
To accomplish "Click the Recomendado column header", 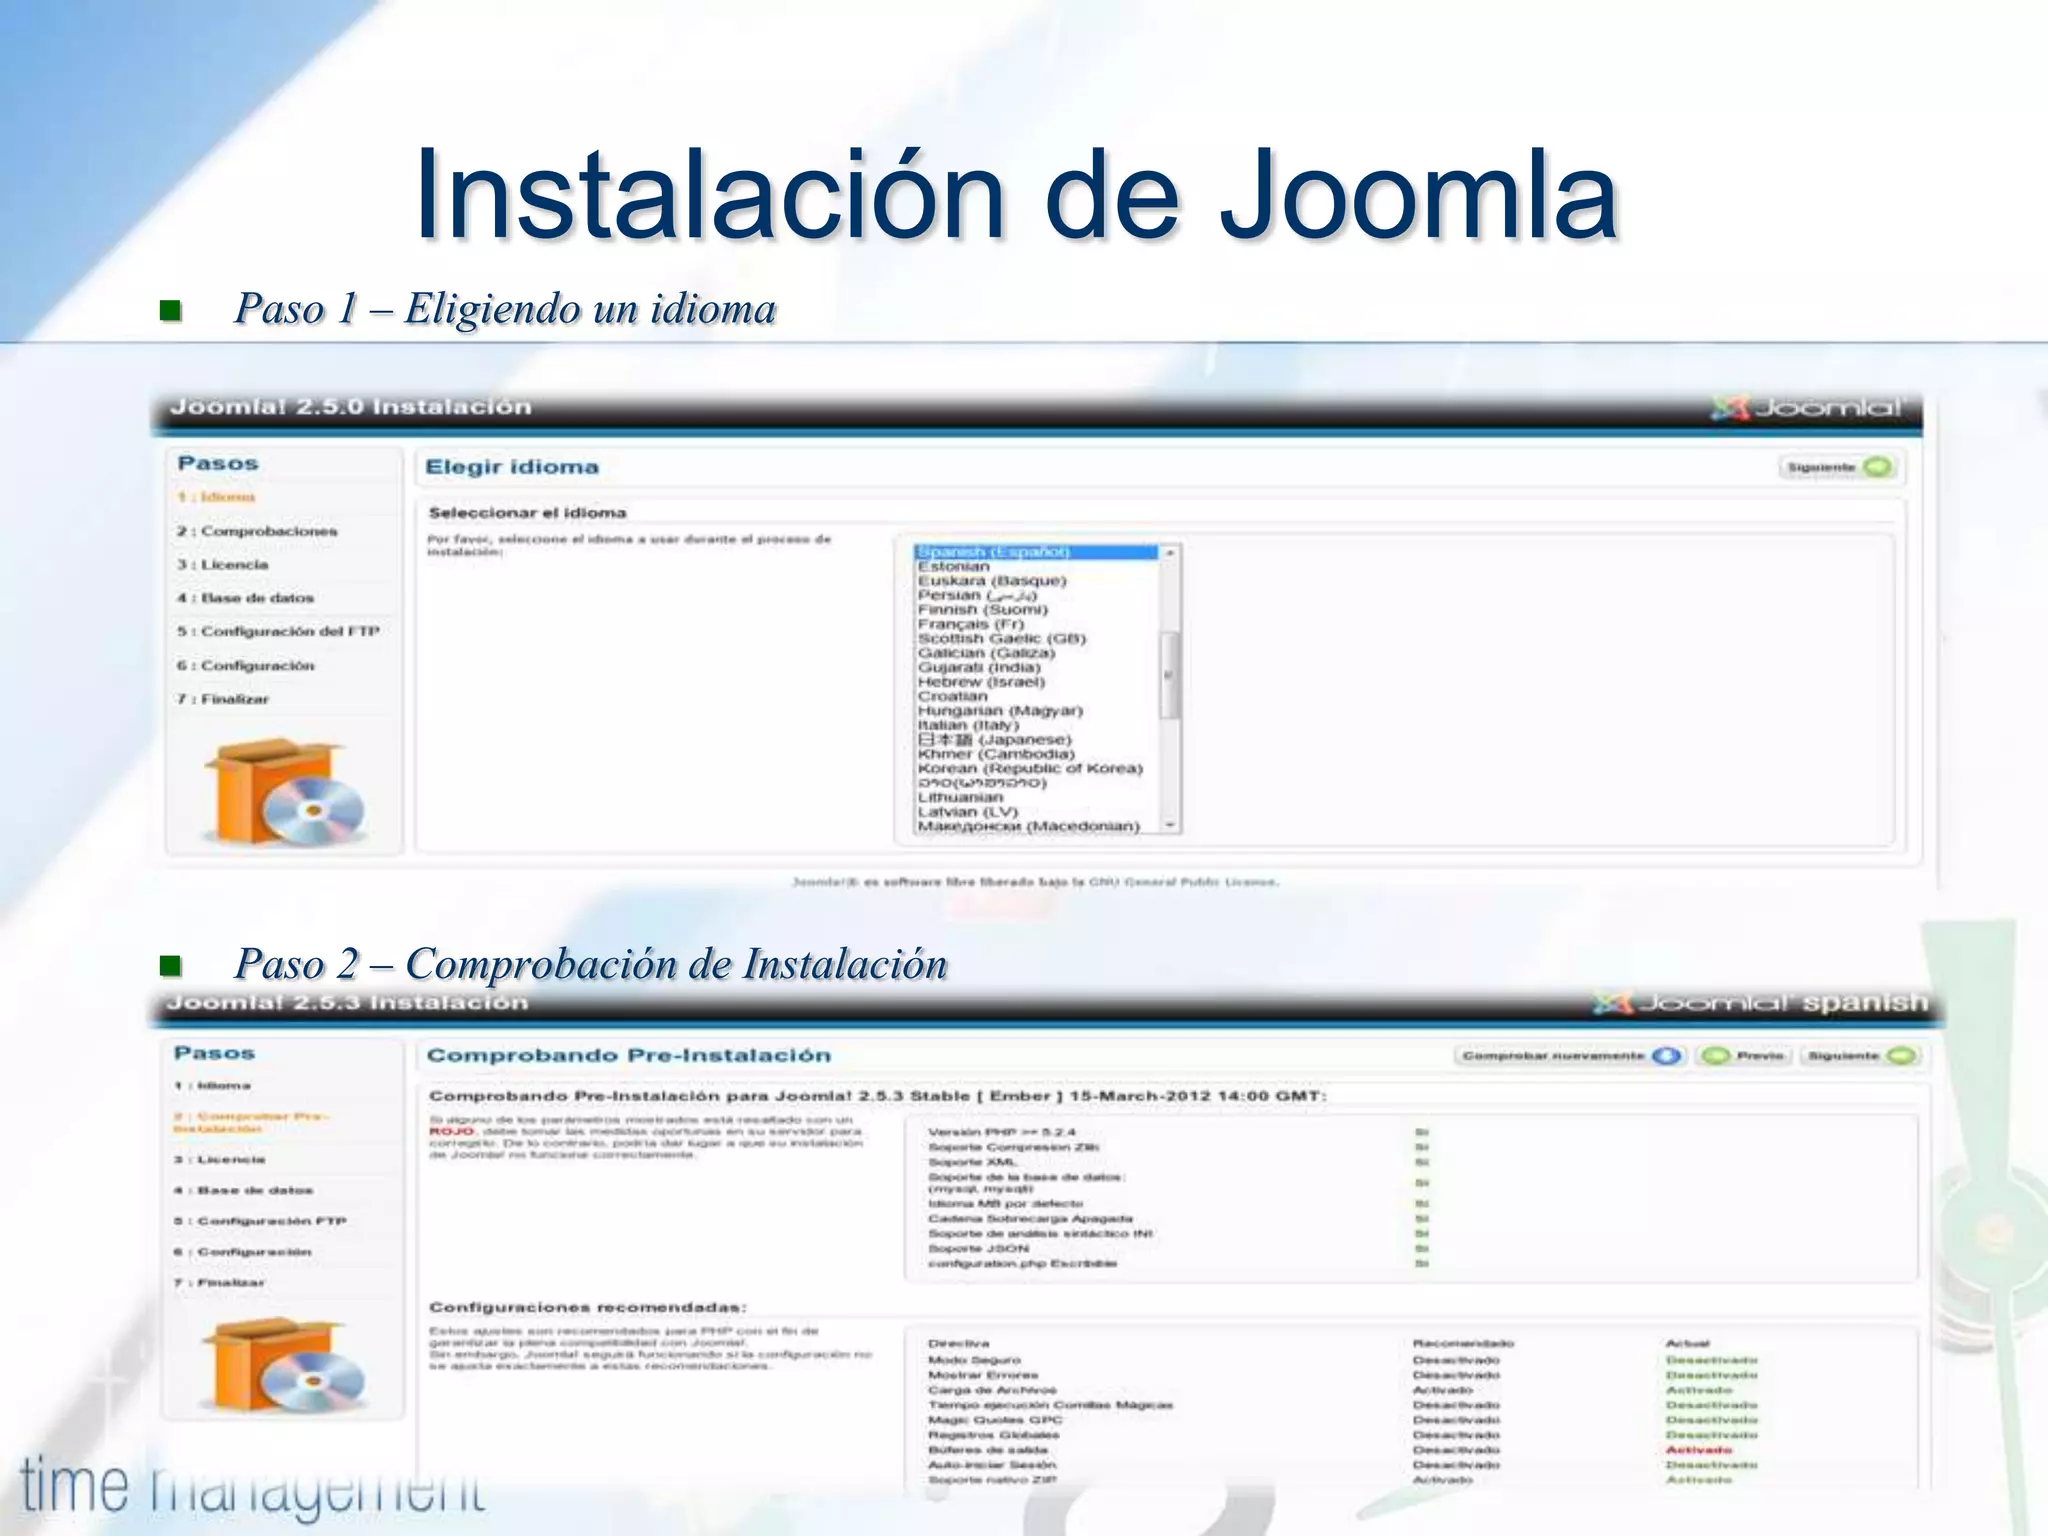I will [x=1463, y=1344].
